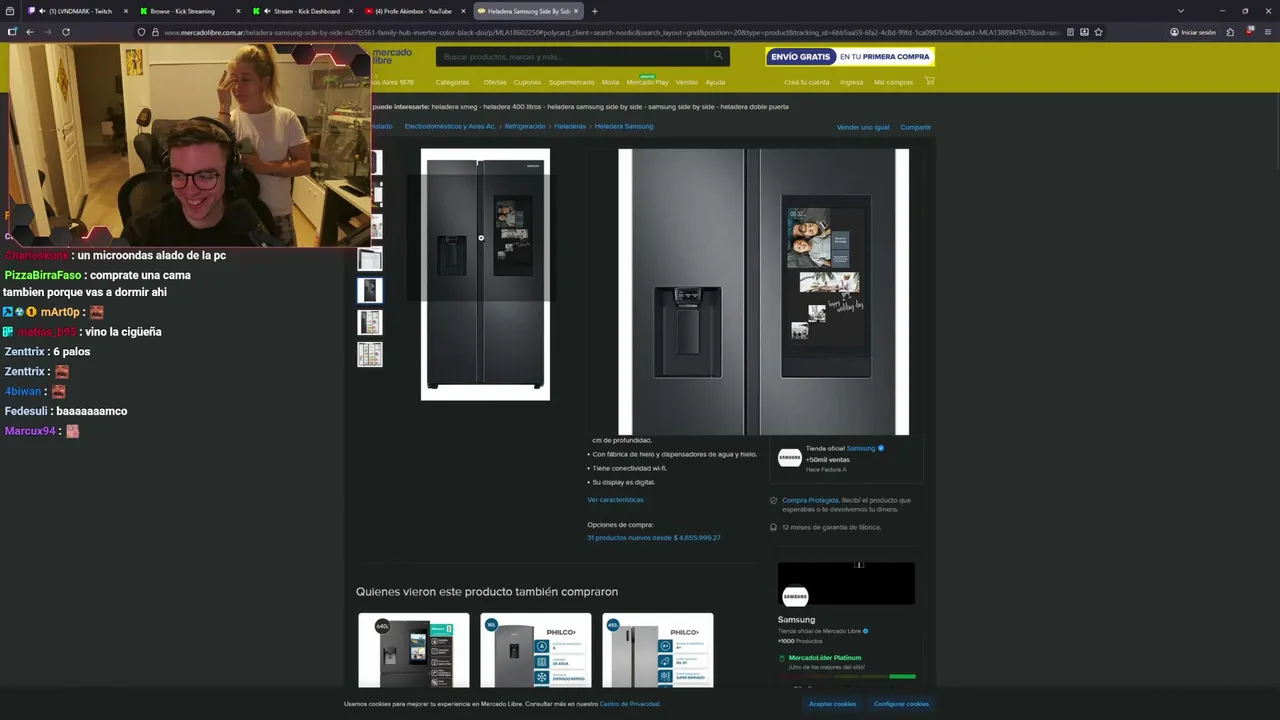Click the main fridge product image
Image resolution: width=1280 pixels, height=720 pixels.
click(x=485, y=274)
